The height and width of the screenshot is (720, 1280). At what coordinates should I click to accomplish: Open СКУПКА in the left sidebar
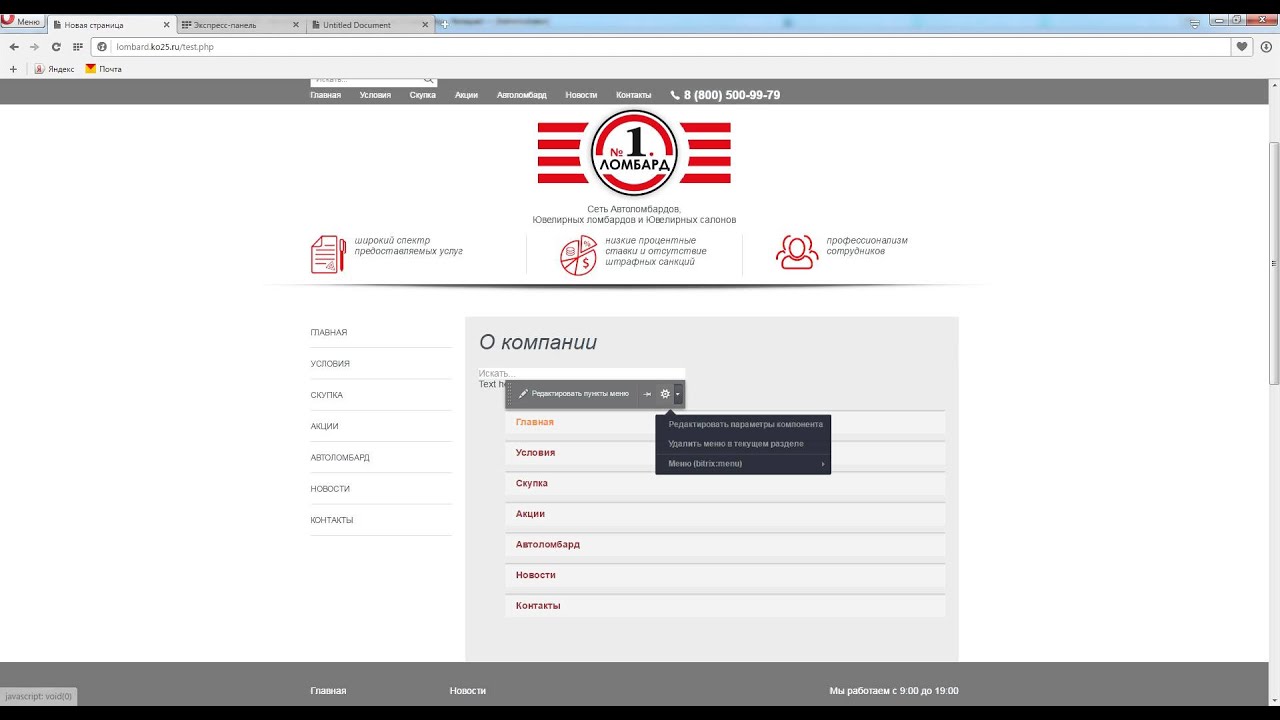pos(327,395)
